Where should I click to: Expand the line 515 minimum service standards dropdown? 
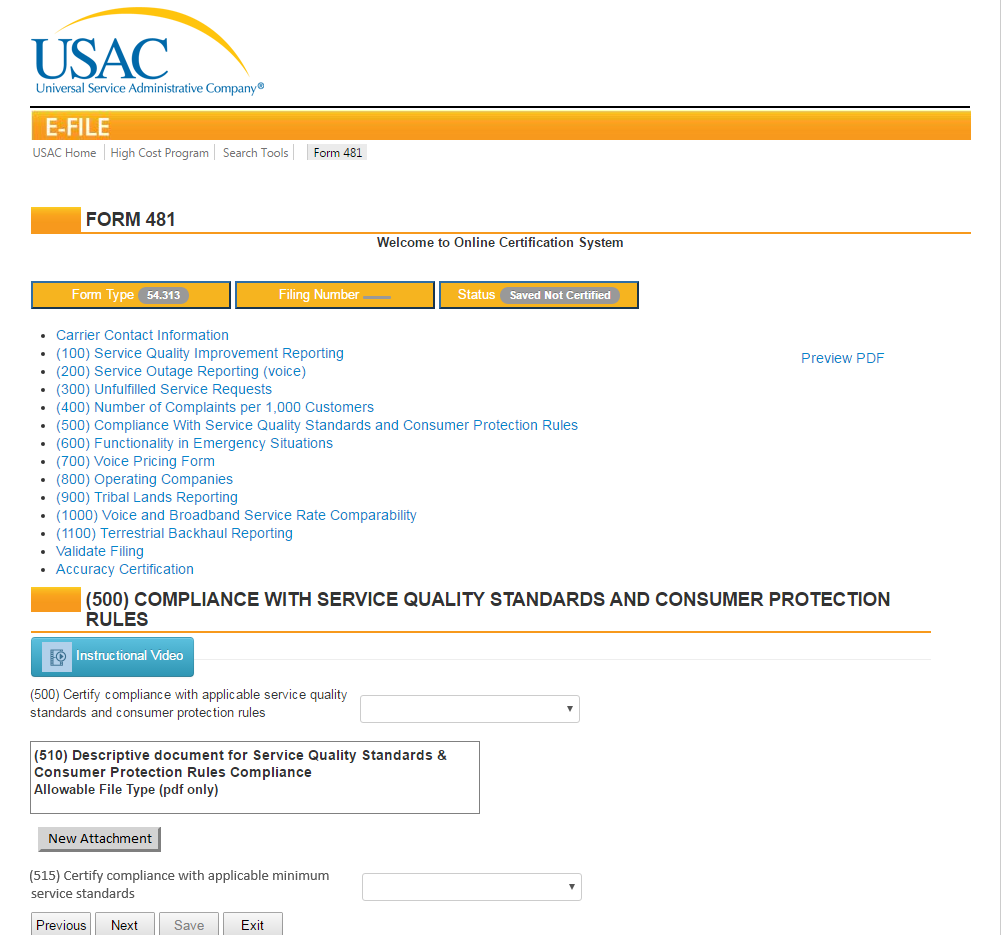(x=471, y=887)
